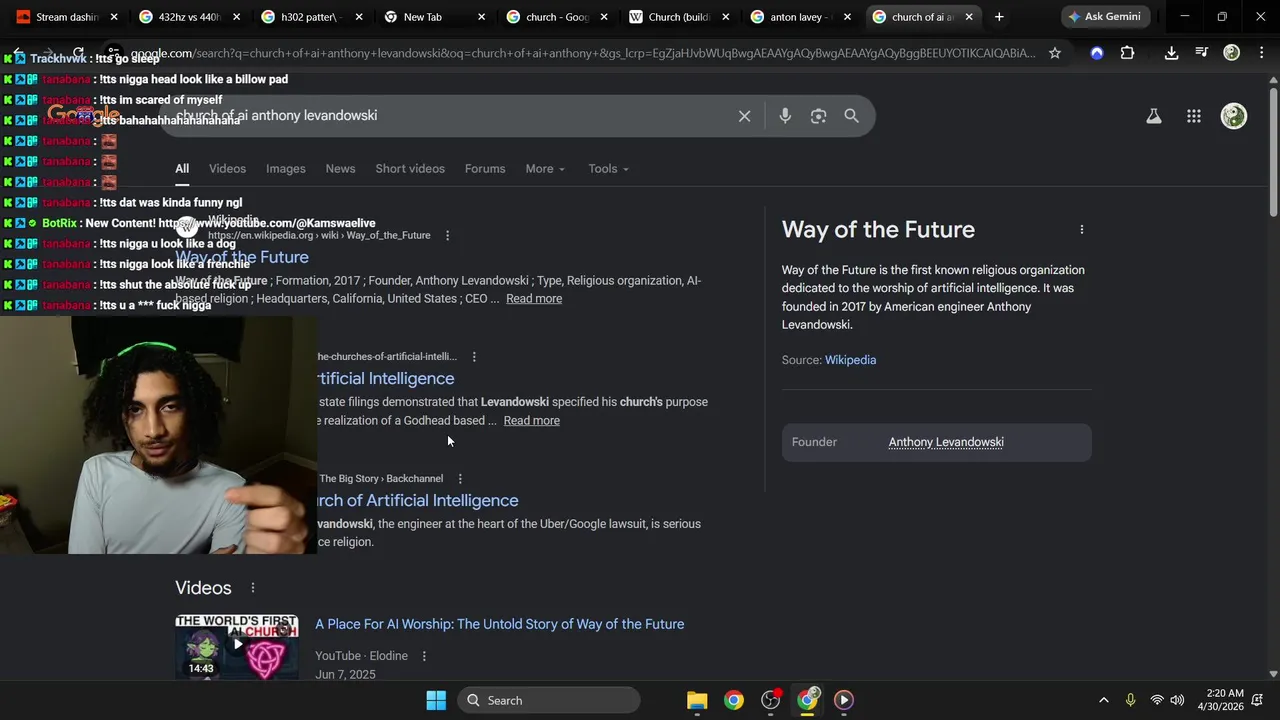
Task: Open OBS Studio from the taskbar
Action: [x=770, y=700]
